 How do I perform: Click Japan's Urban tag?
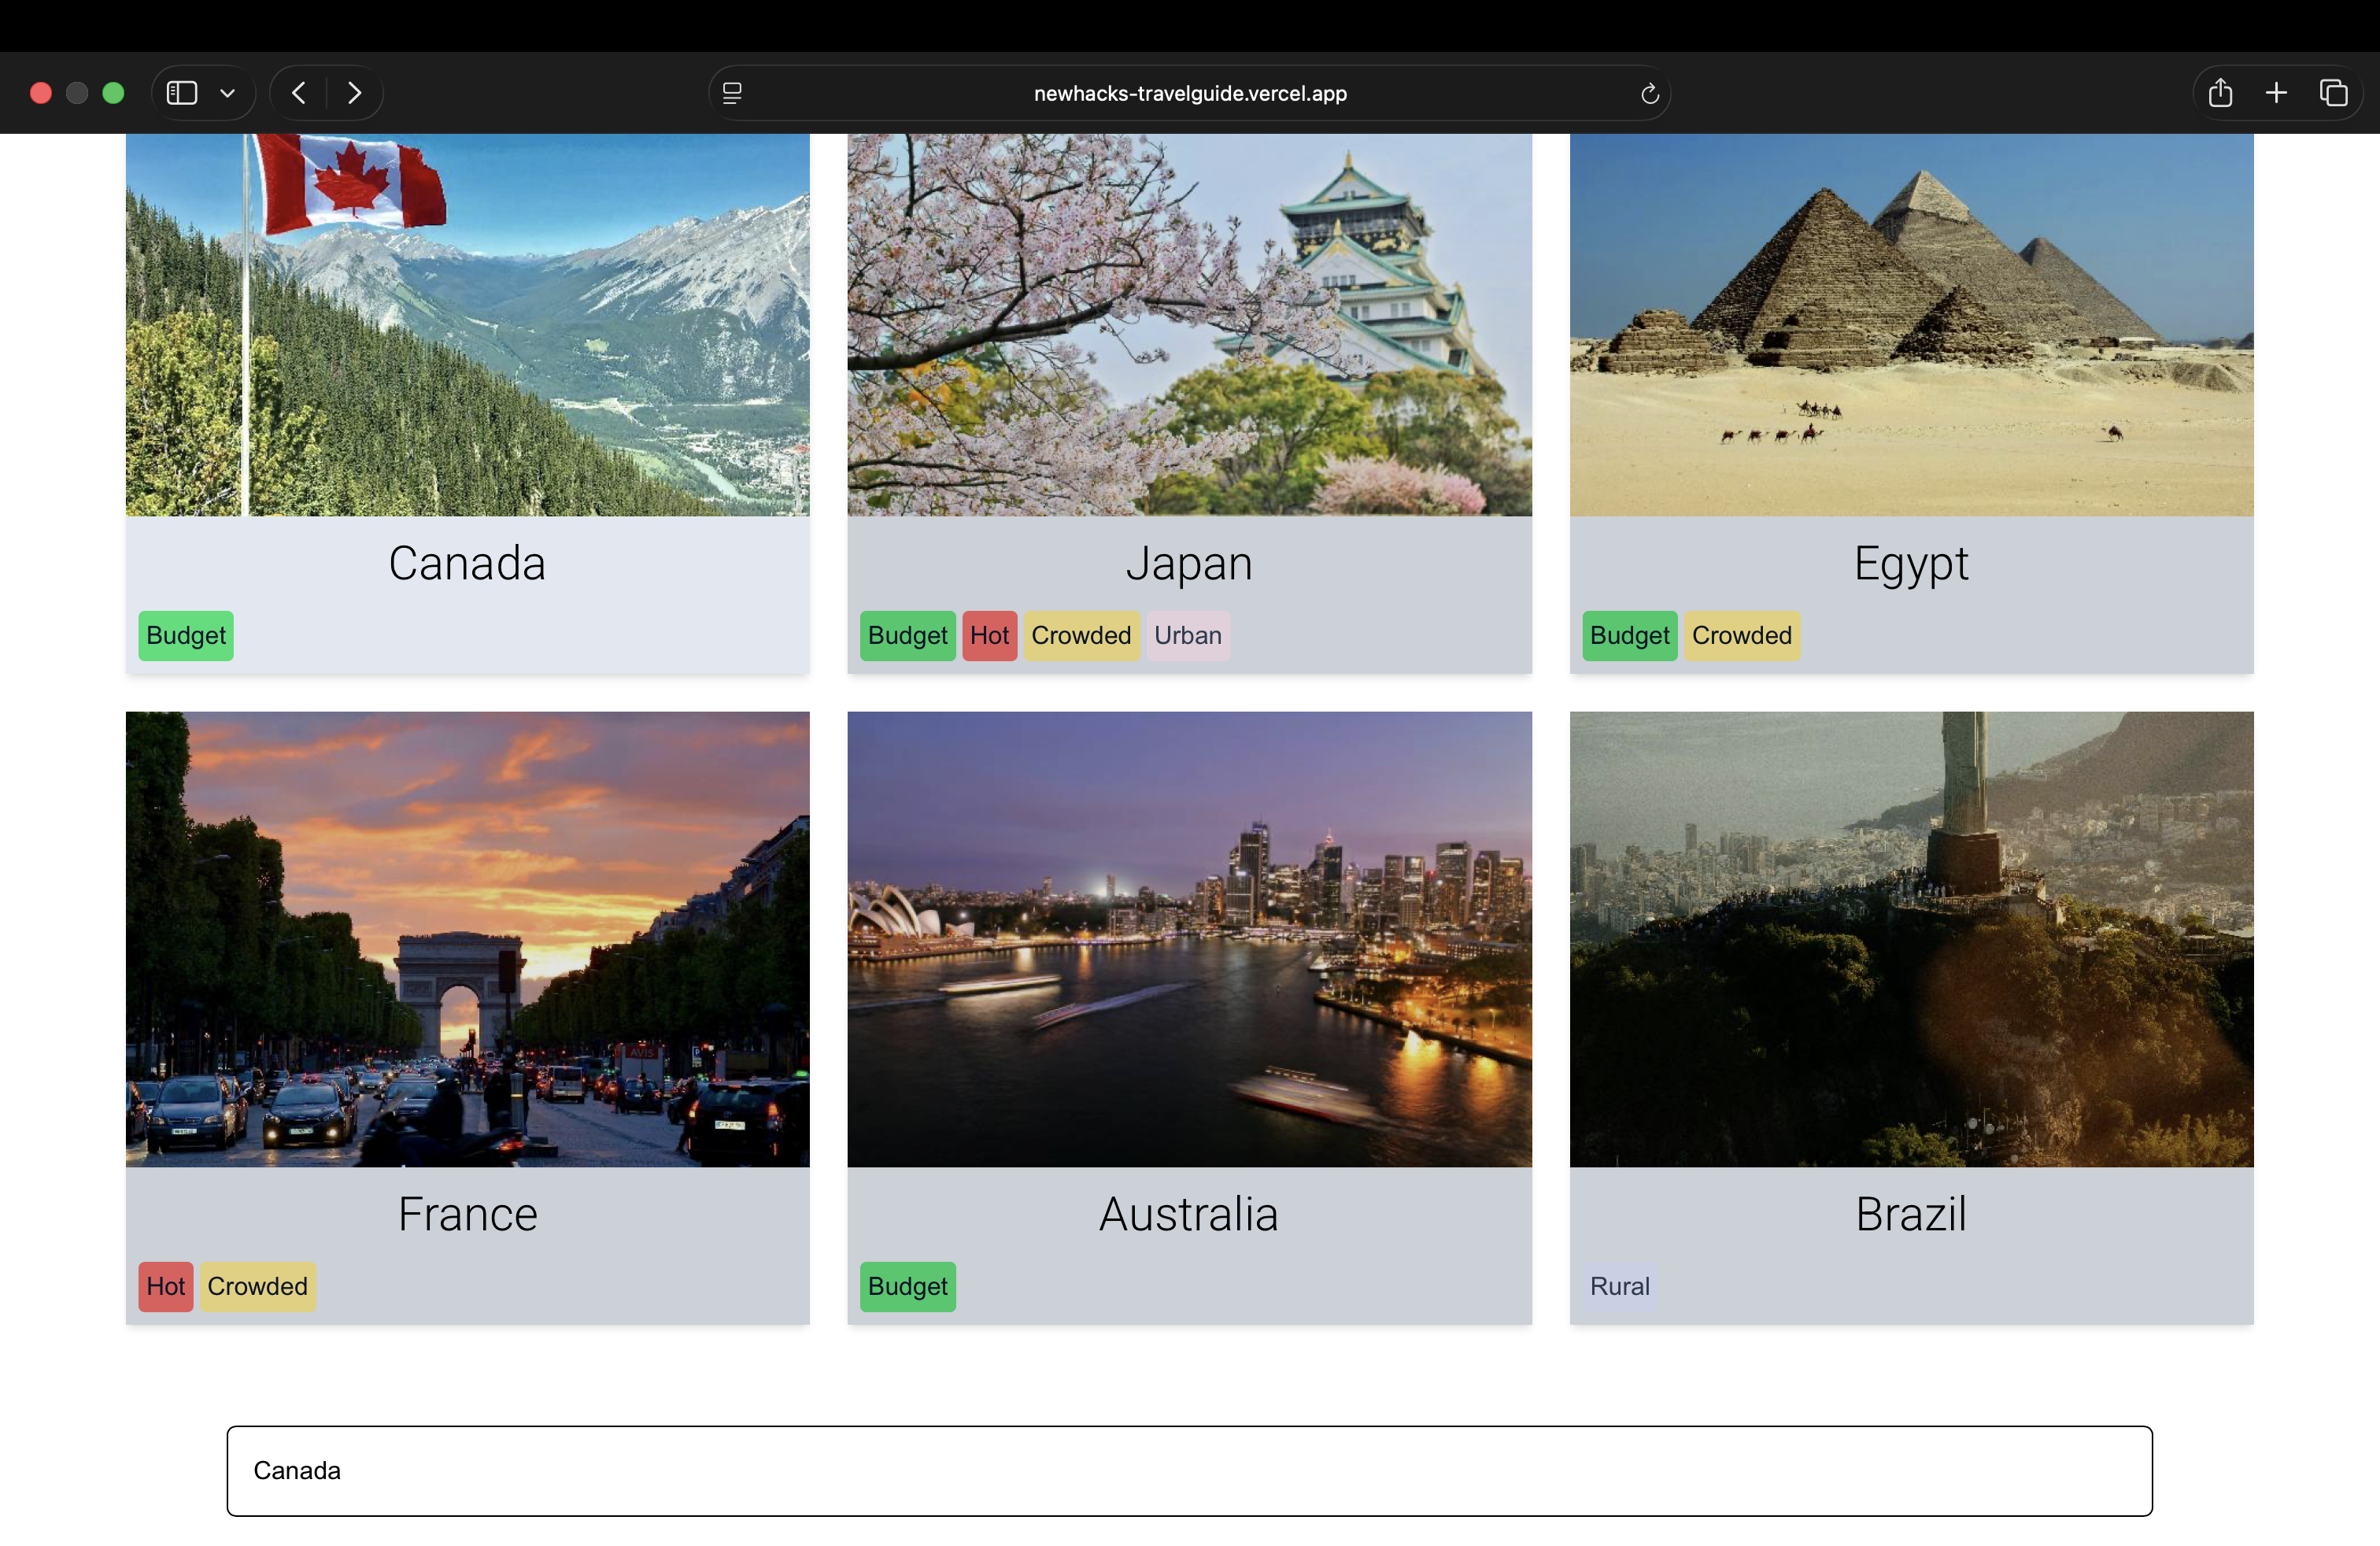[1188, 635]
